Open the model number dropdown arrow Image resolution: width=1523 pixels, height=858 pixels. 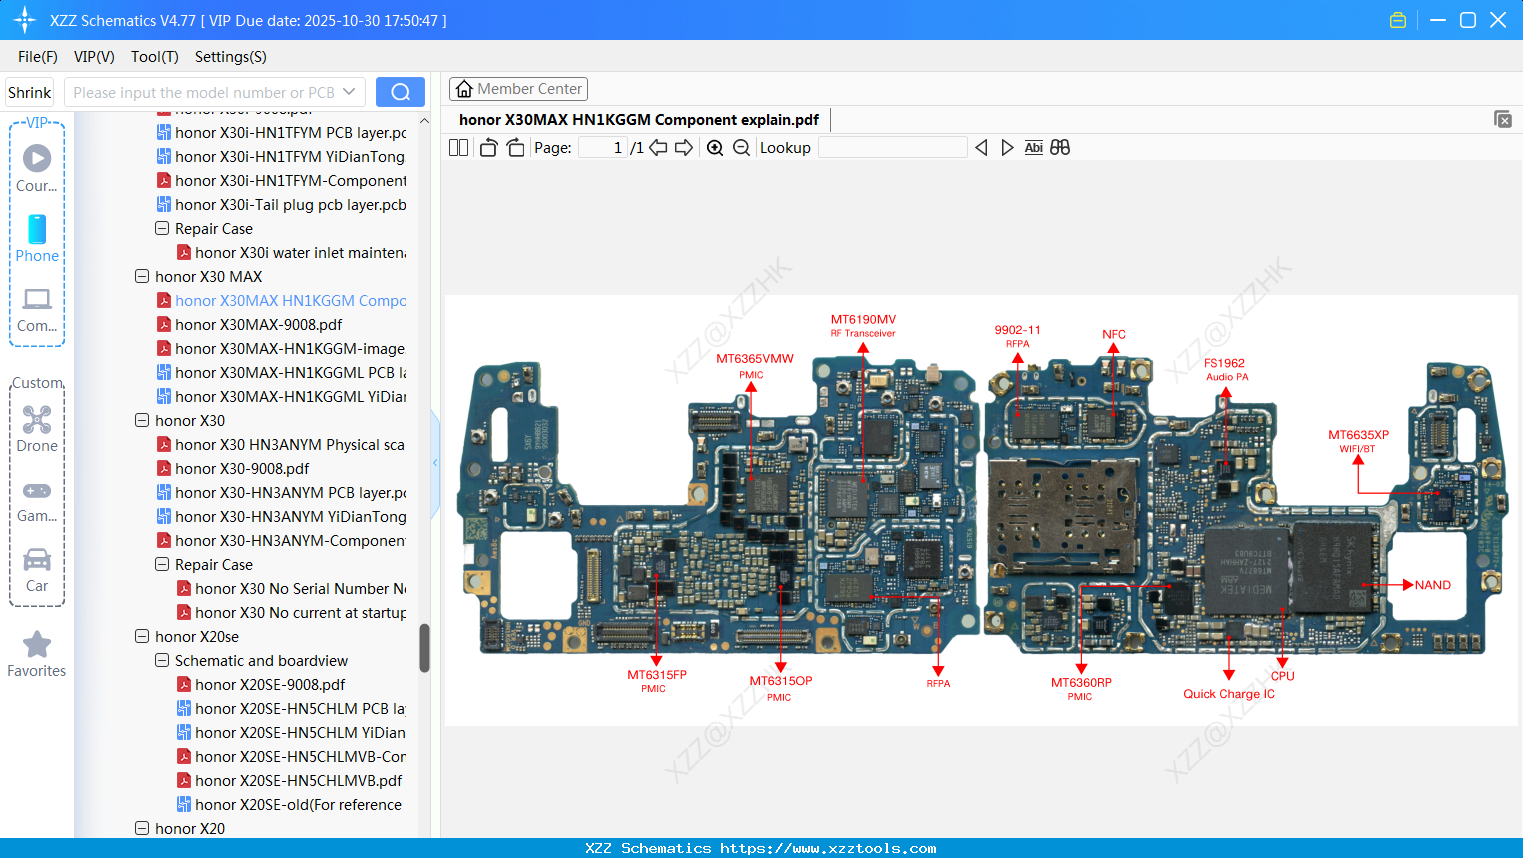[x=349, y=92]
